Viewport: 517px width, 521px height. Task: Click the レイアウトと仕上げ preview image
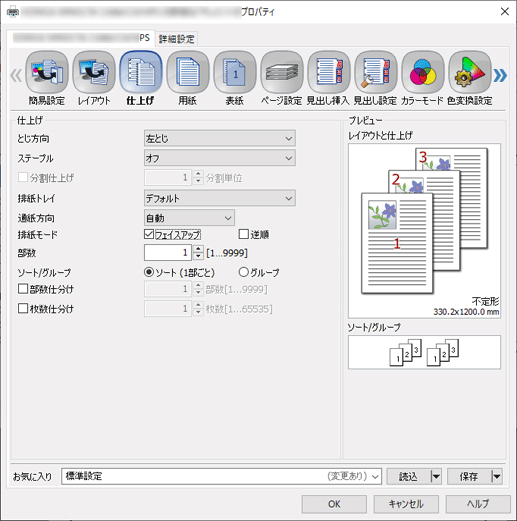click(424, 231)
